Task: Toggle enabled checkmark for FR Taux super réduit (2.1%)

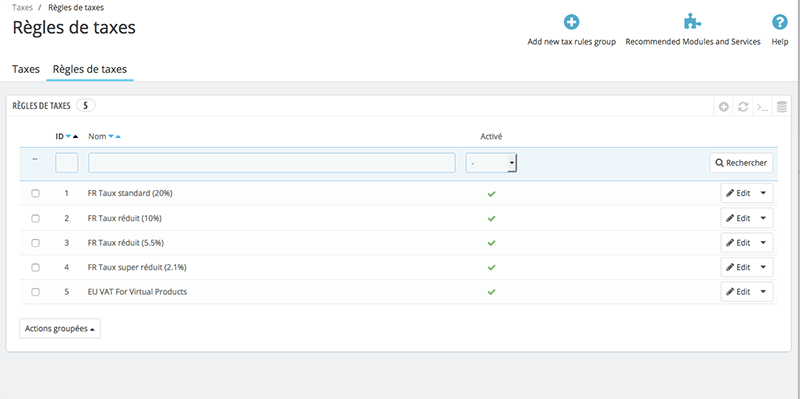Action: click(x=491, y=267)
